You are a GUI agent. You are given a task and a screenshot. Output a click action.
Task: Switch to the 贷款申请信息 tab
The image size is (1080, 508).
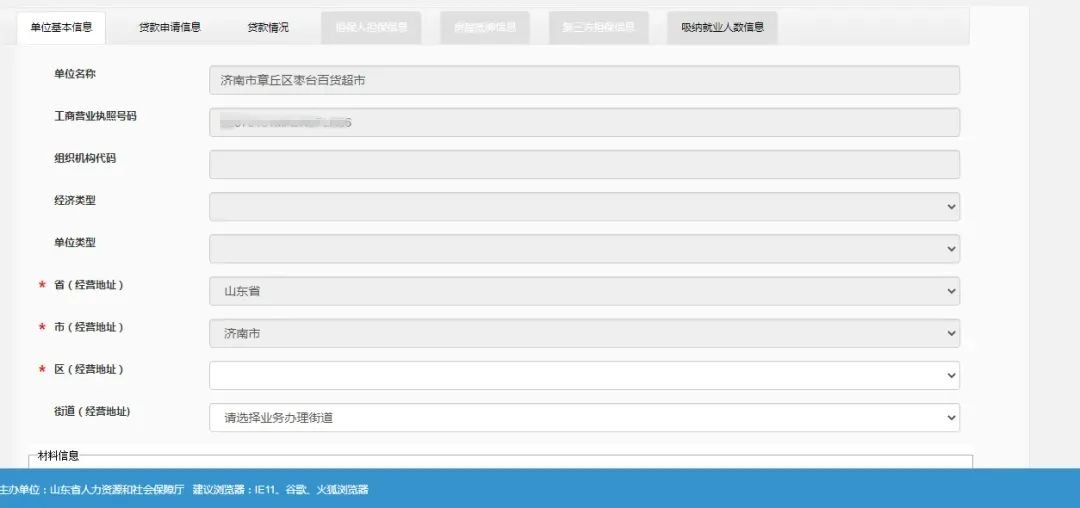[x=169, y=27]
